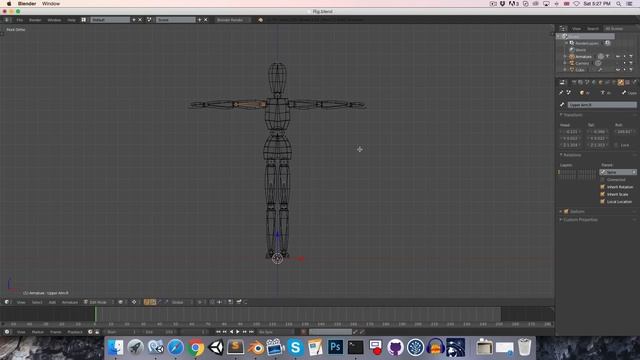Click the timeline play button
This screenshot has width=640, height=360.
pos(238,332)
